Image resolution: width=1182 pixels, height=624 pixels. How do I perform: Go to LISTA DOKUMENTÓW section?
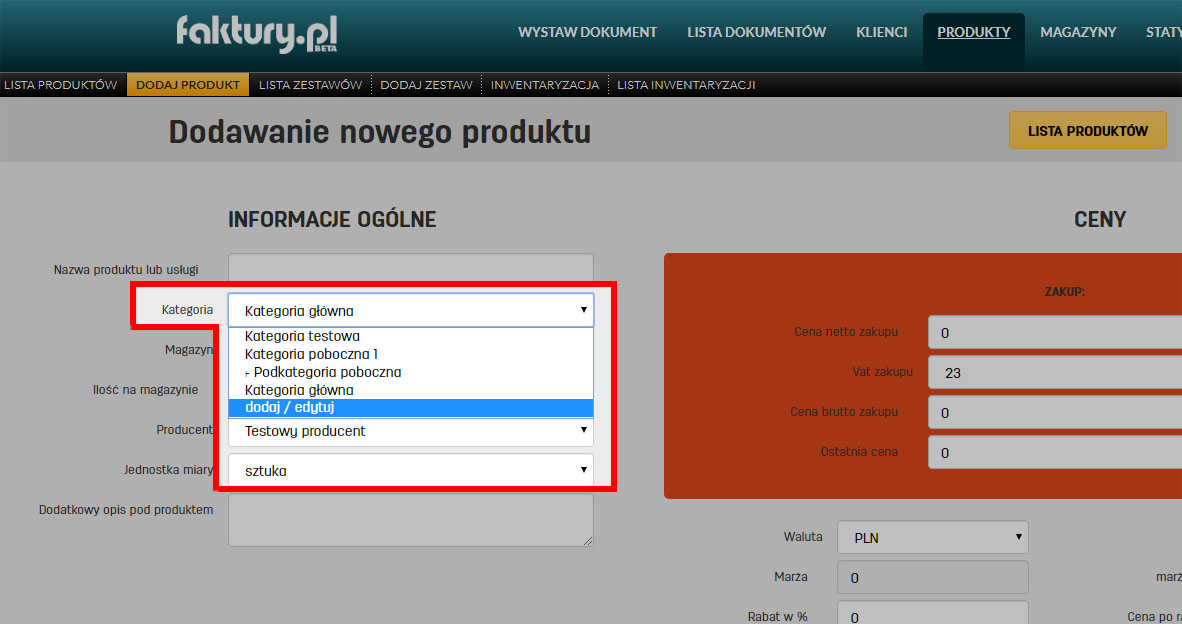point(756,31)
